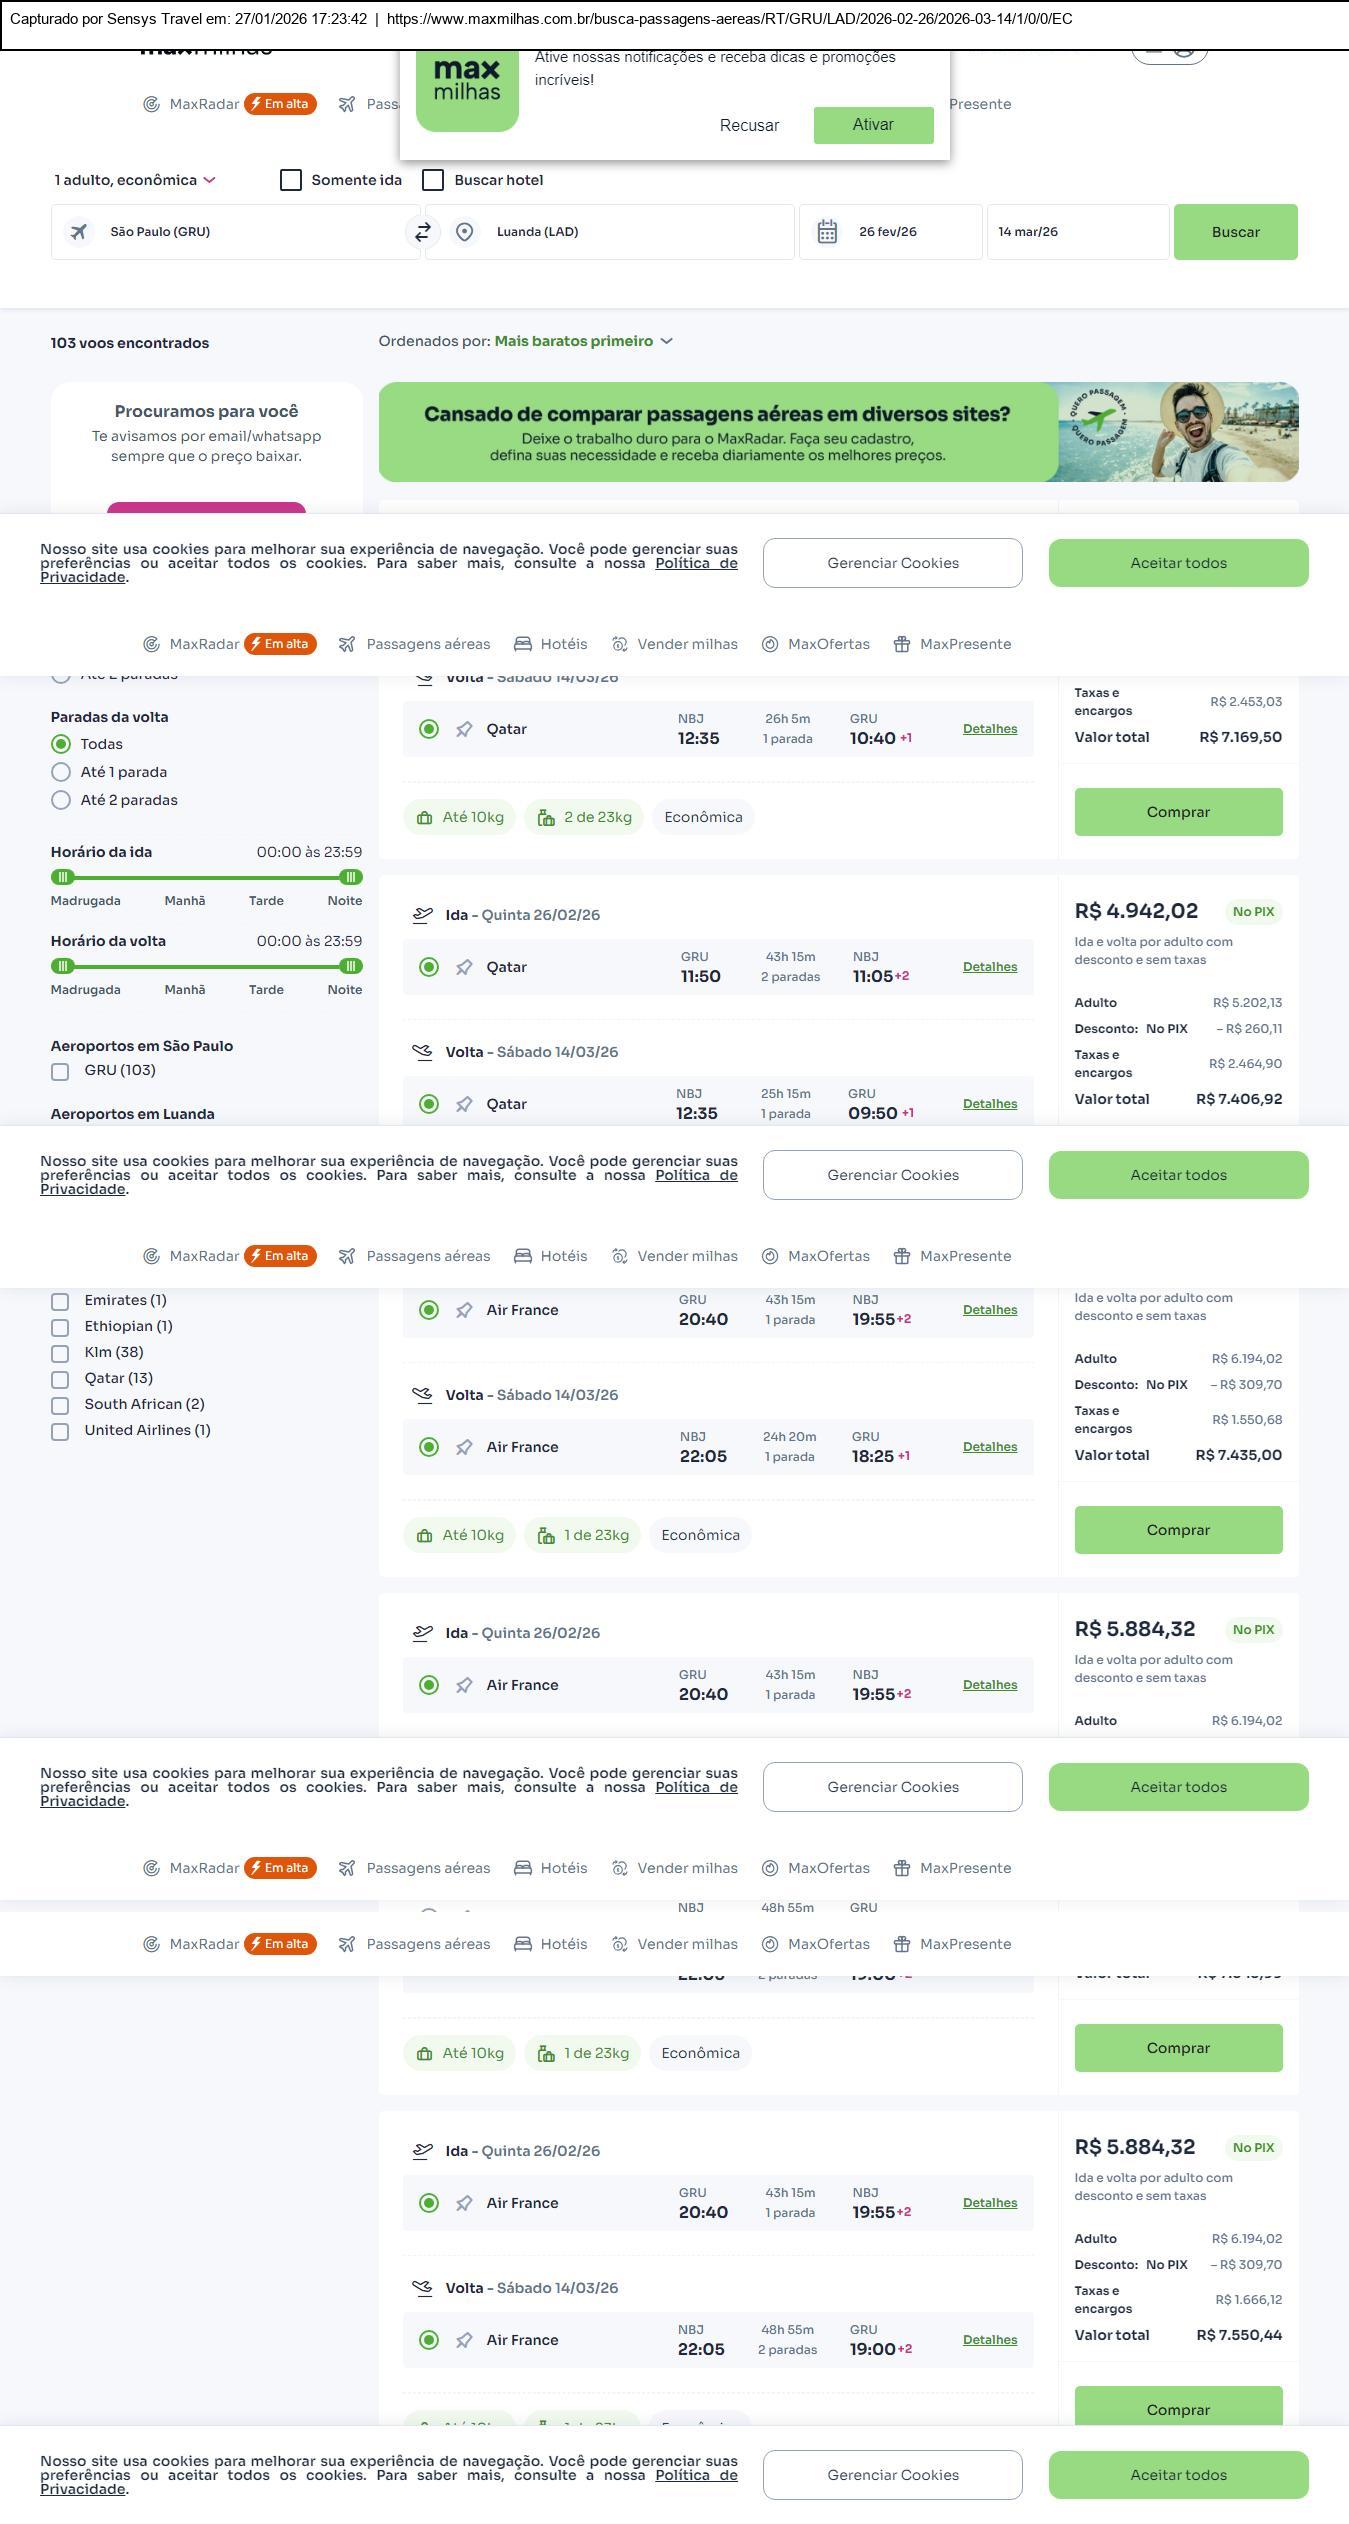Image resolution: width=1349 pixels, height=2524 pixels.
Task: Click the left handle of the Horário da ida slider
Action: point(63,877)
